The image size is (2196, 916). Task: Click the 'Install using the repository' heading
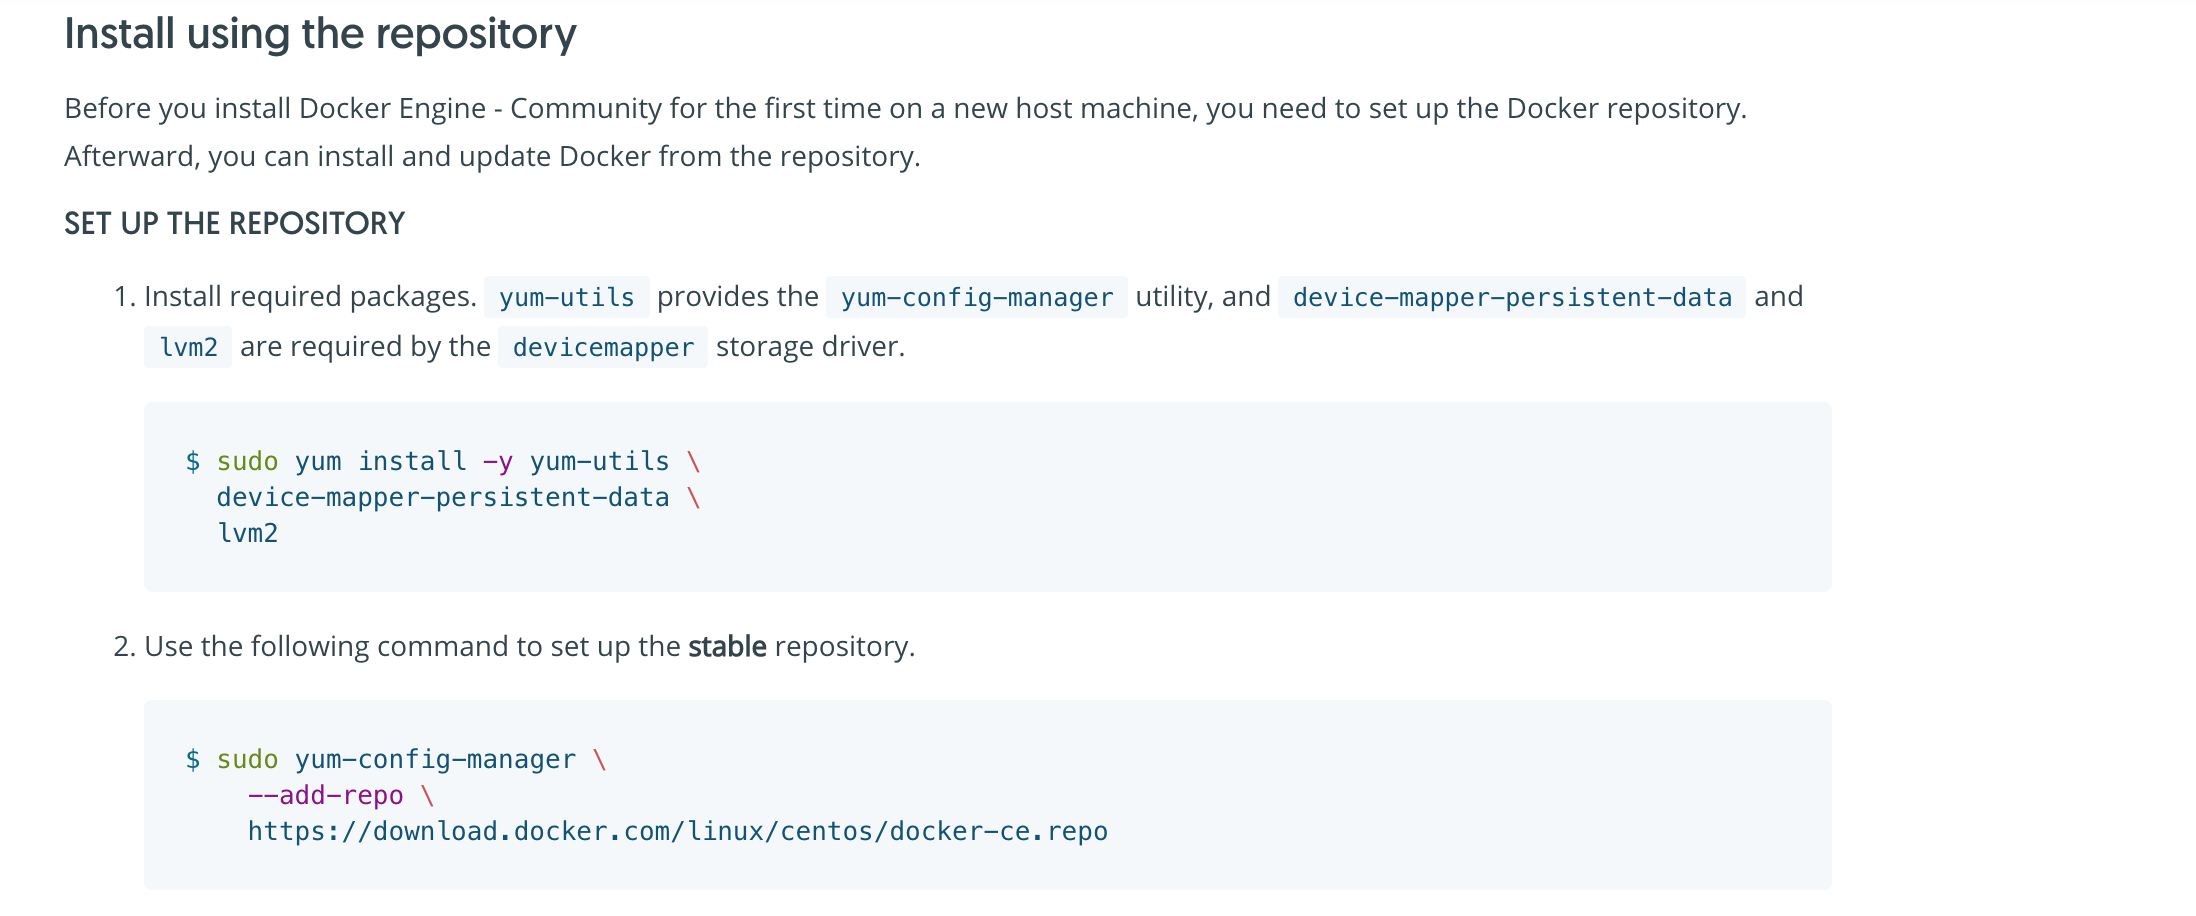[x=320, y=34]
